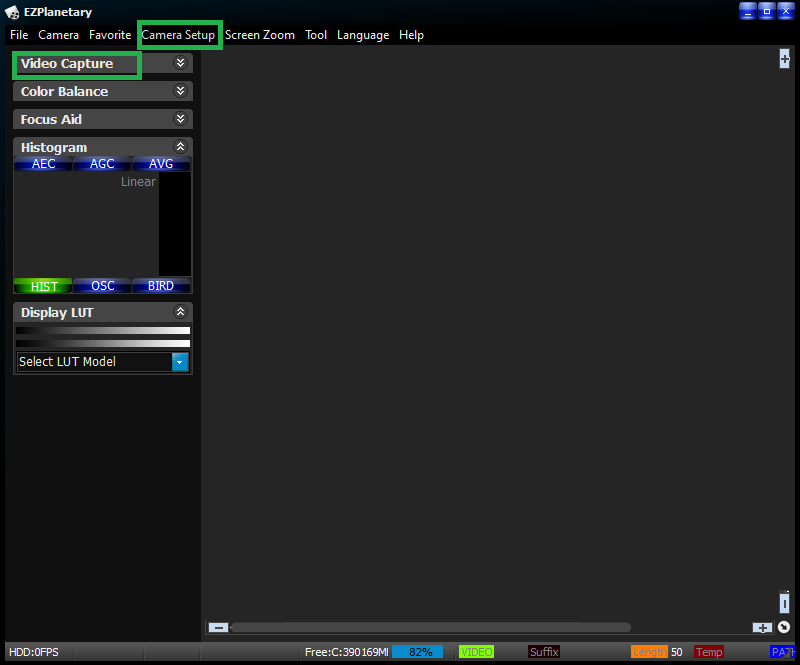Click the green VIDEO status indicator

[476, 652]
